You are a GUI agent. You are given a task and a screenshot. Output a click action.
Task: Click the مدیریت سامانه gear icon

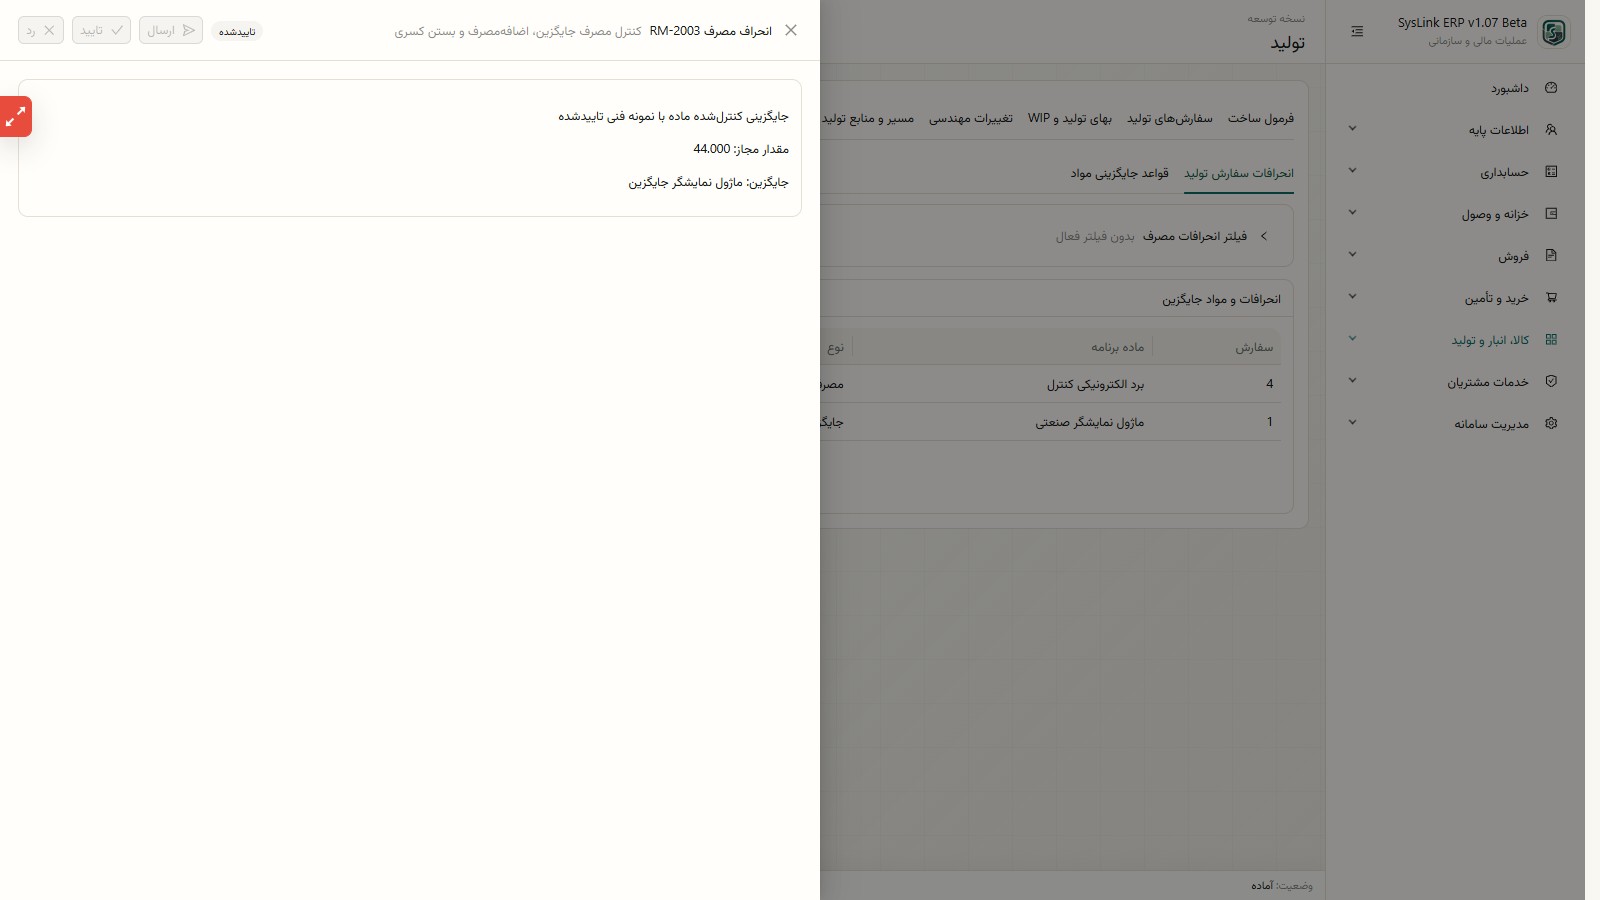pos(1551,424)
